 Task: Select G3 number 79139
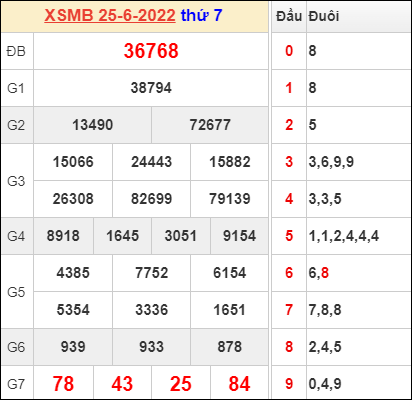(230, 199)
